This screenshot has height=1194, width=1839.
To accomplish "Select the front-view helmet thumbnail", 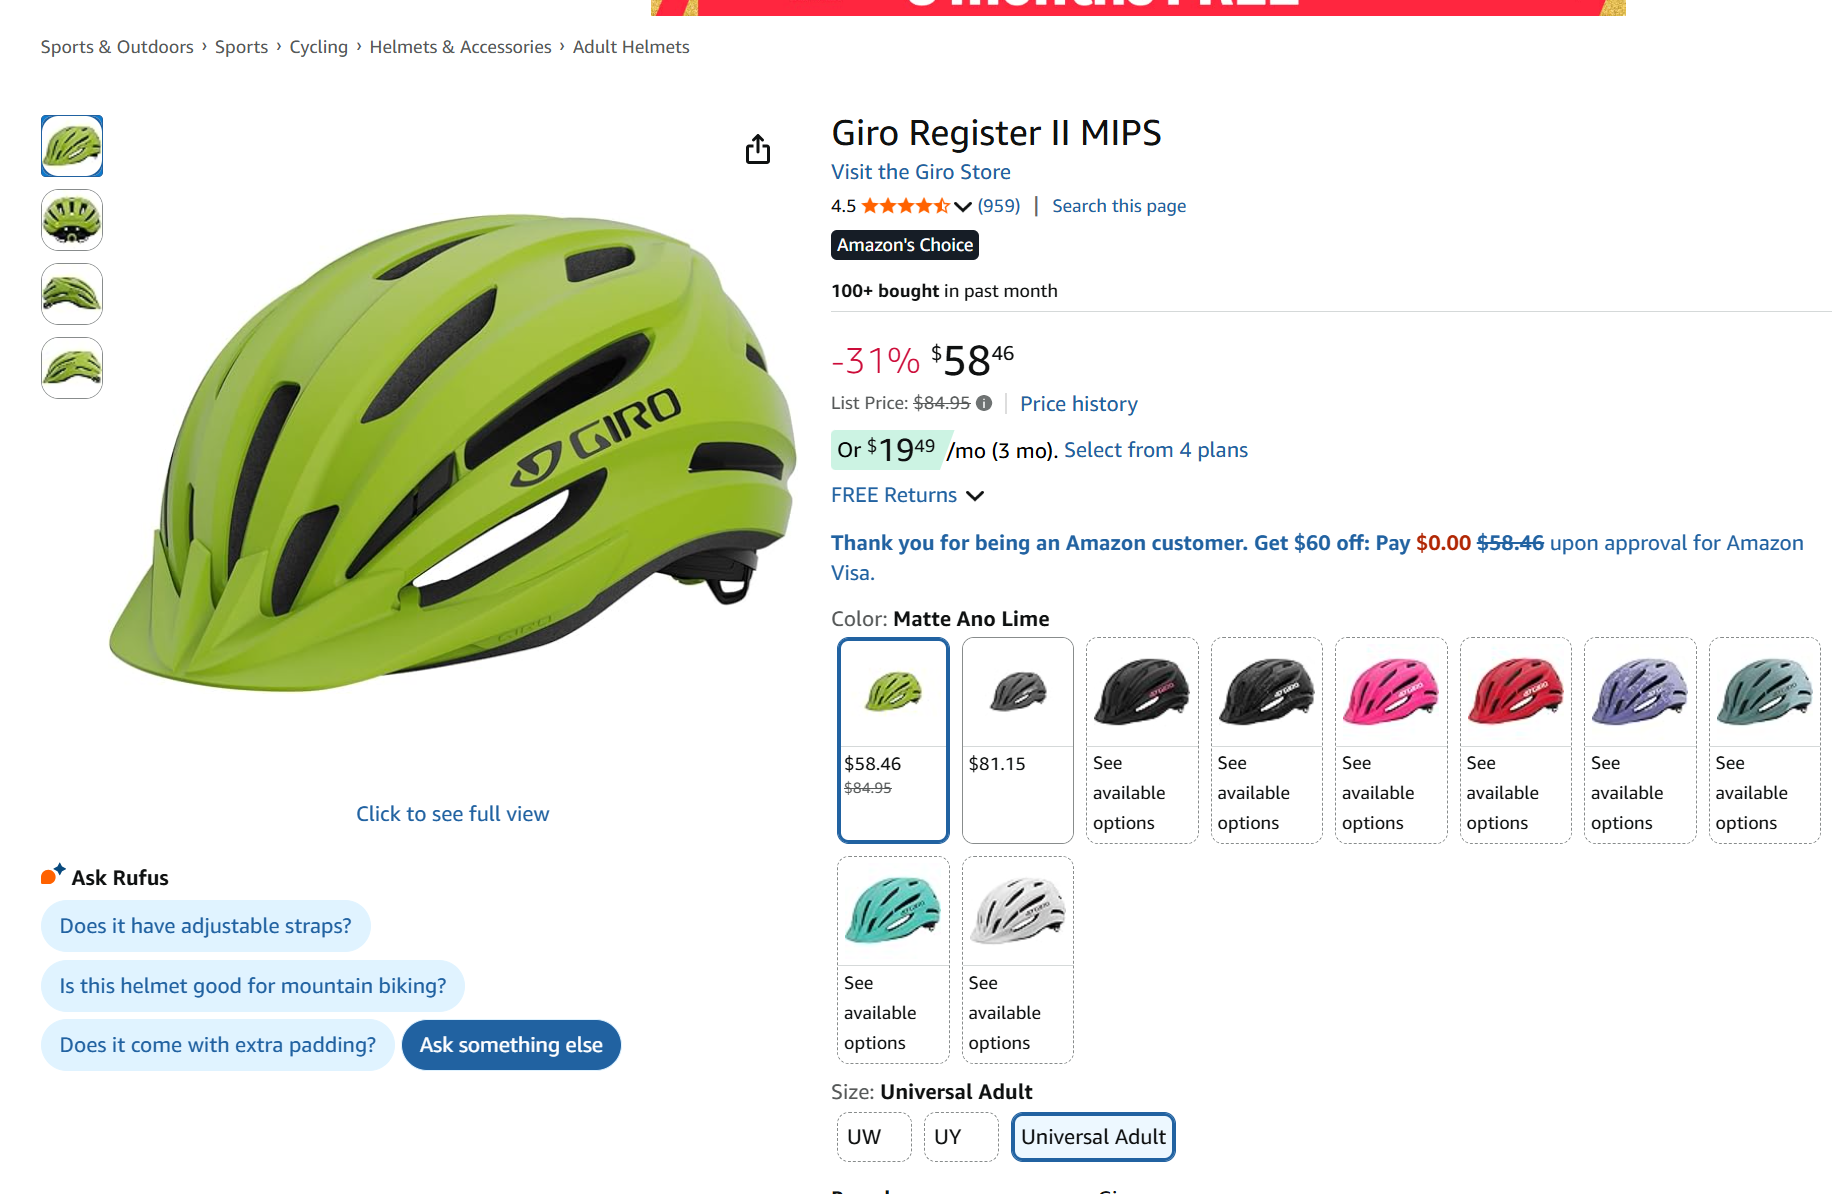I will pyautogui.click(x=72, y=220).
